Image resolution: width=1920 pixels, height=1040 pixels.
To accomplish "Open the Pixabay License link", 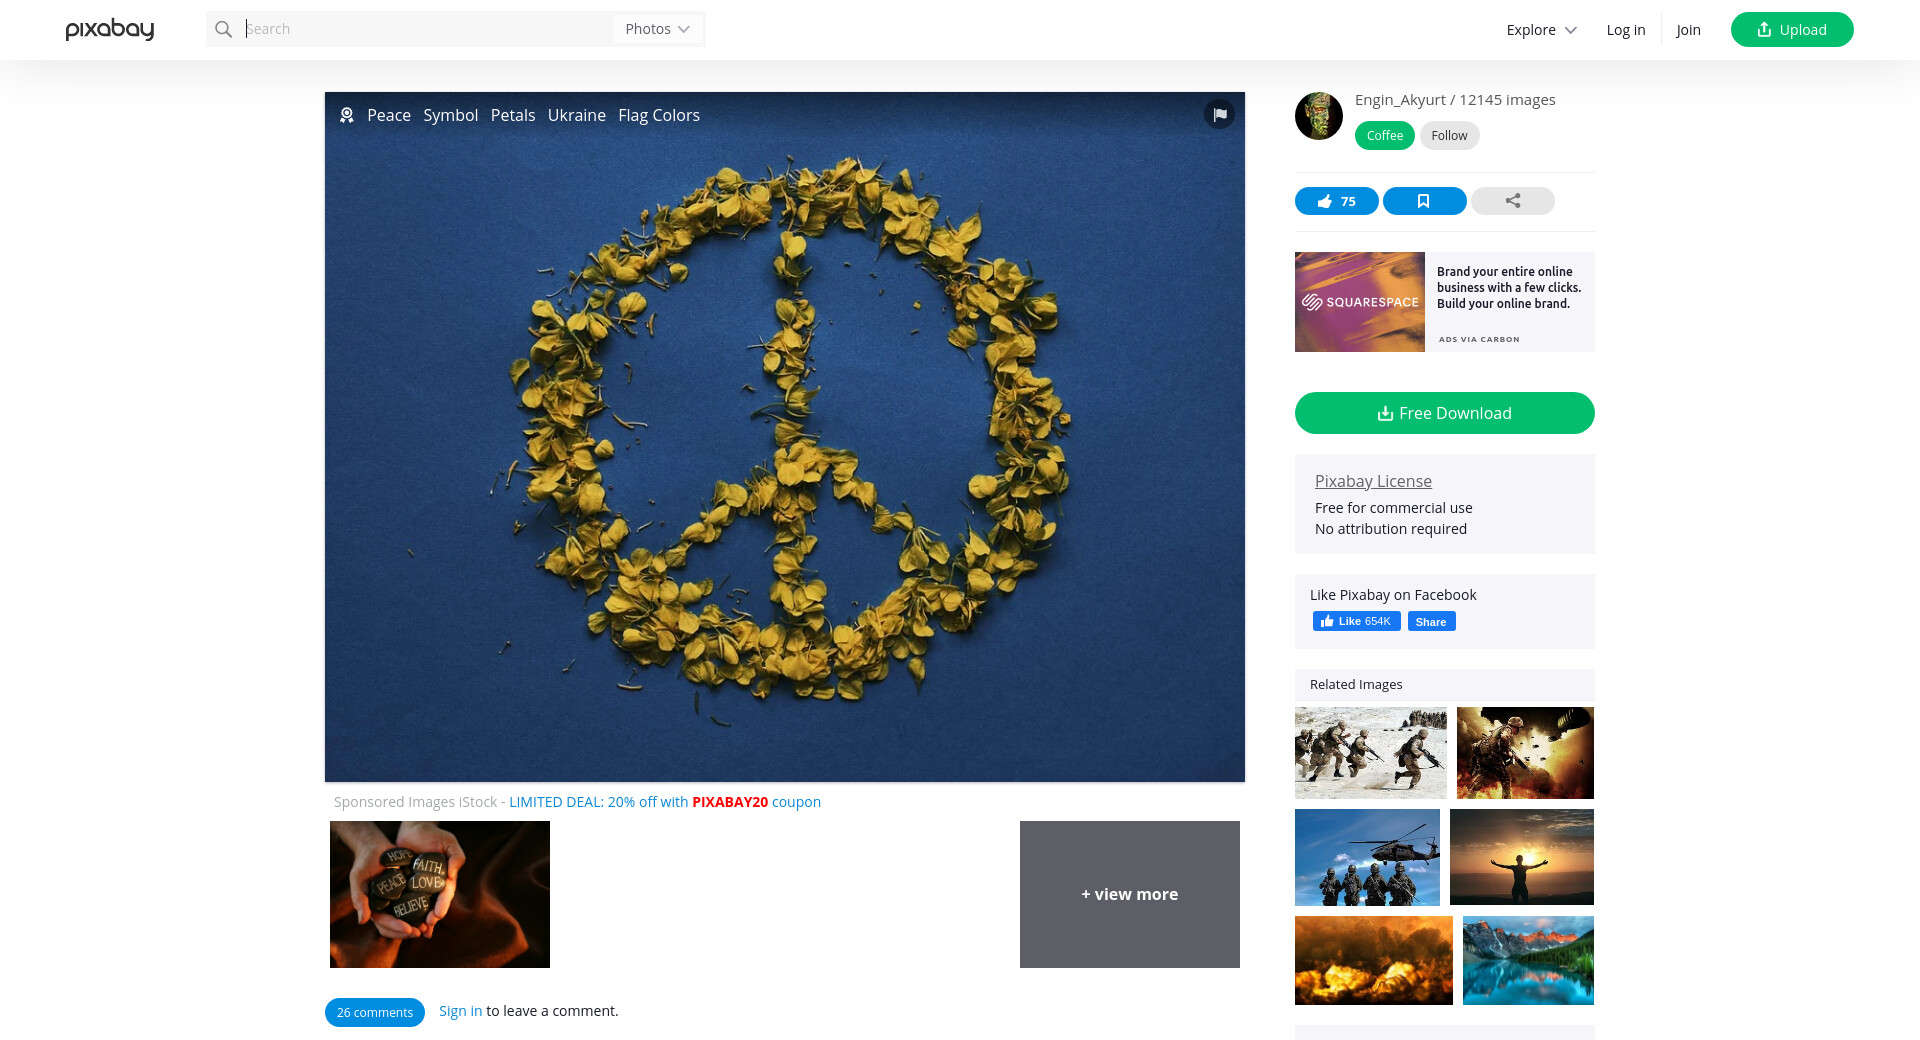I will click(1373, 481).
